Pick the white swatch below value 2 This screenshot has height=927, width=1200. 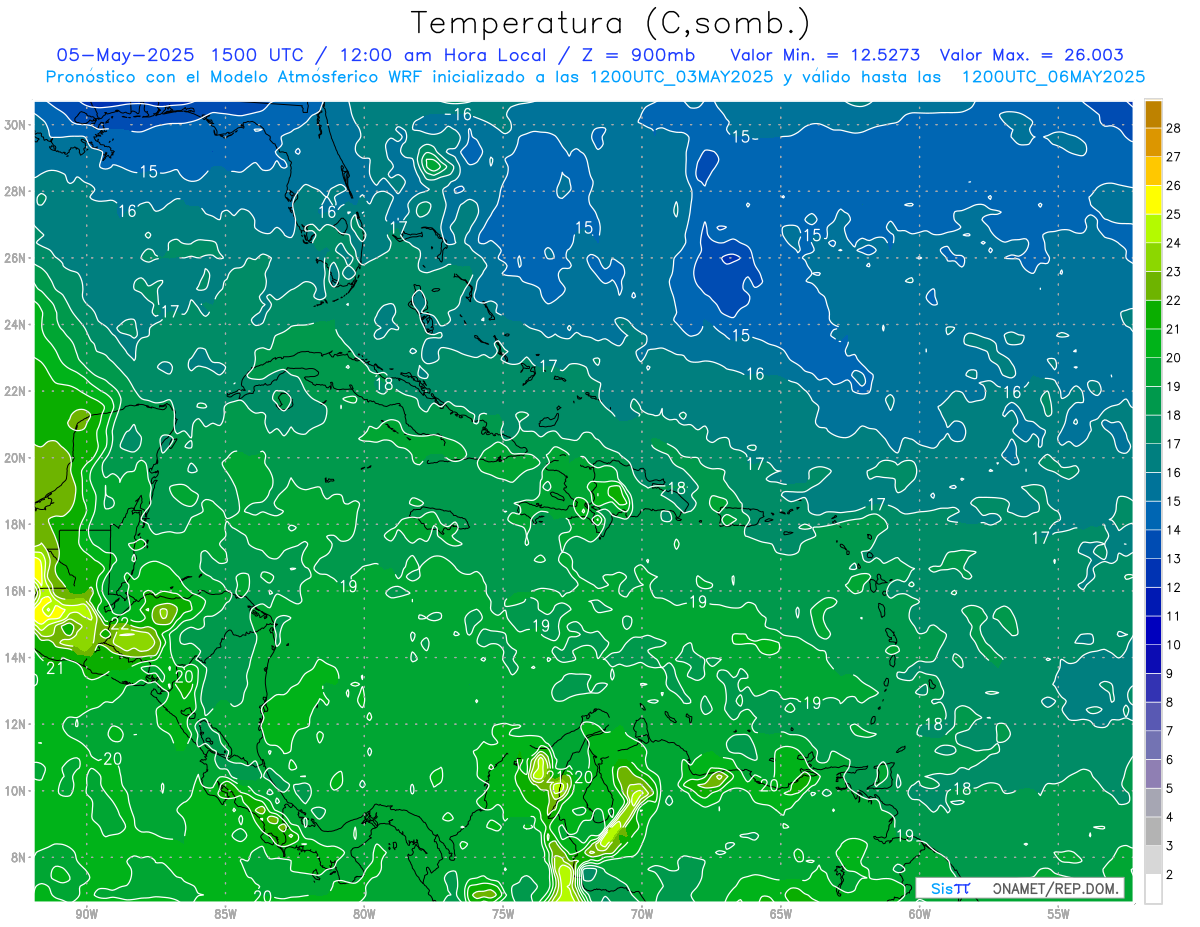[1153, 889]
